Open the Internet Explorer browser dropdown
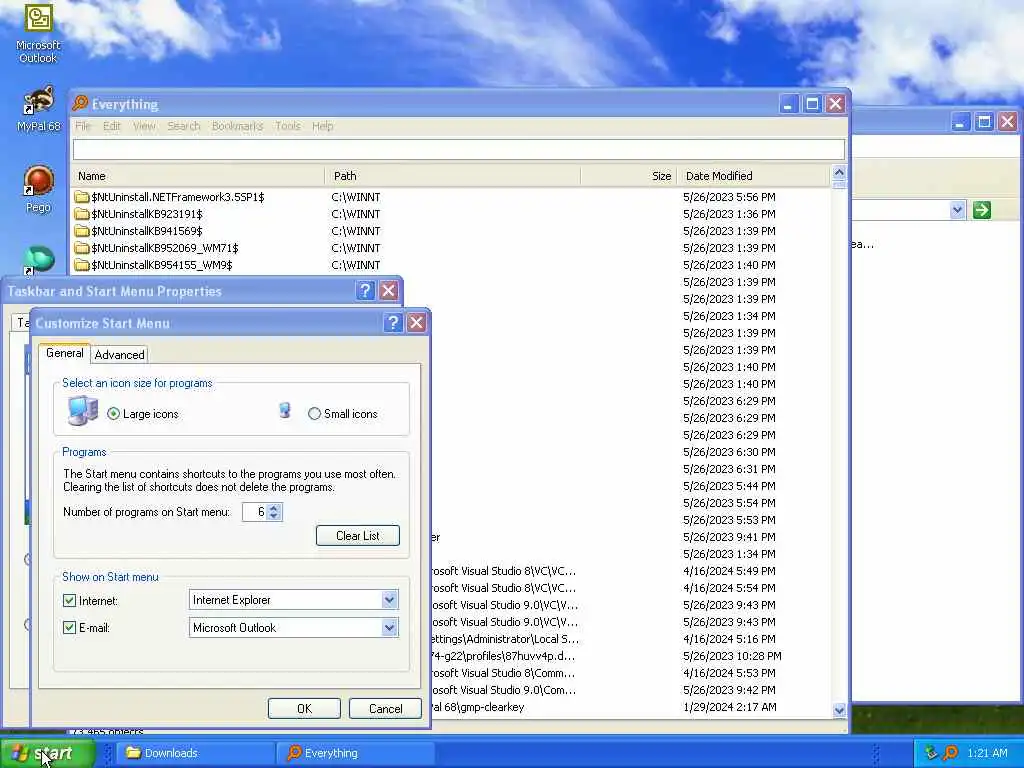This screenshot has width=1024, height=768. pyautogui.click(x=389, y=600)
